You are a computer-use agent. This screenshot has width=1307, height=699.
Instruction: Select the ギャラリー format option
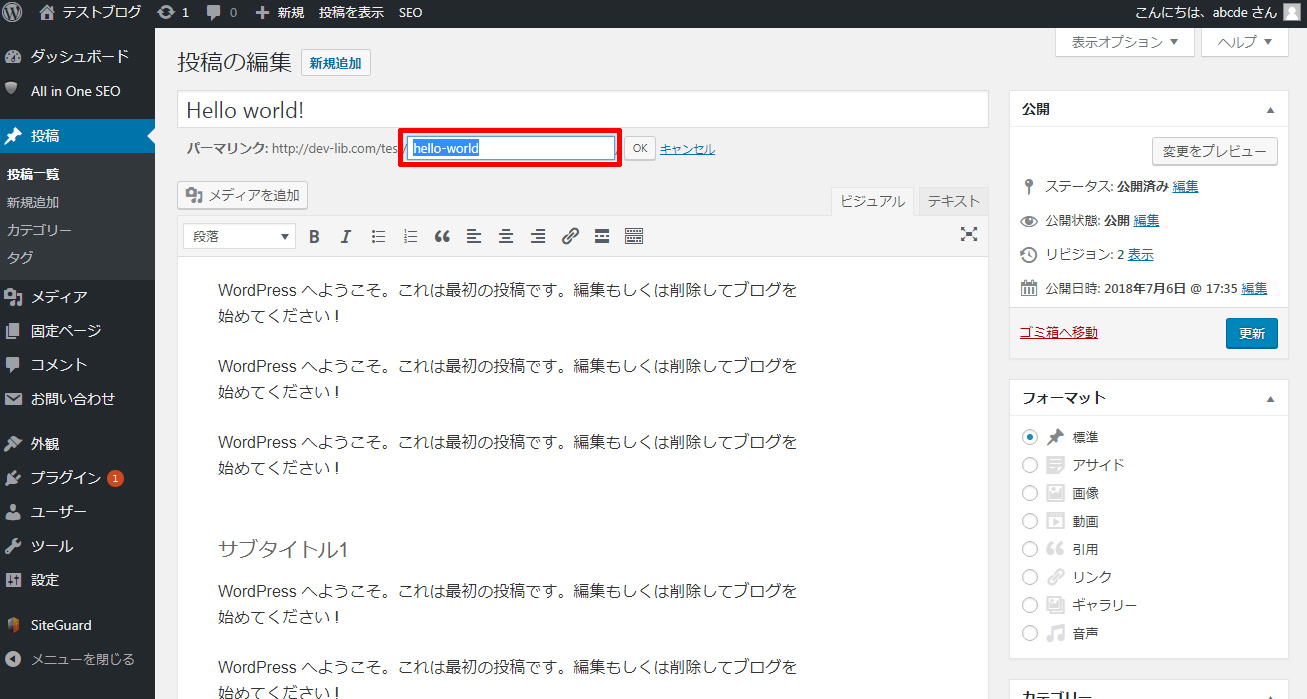coord(1030,605)
